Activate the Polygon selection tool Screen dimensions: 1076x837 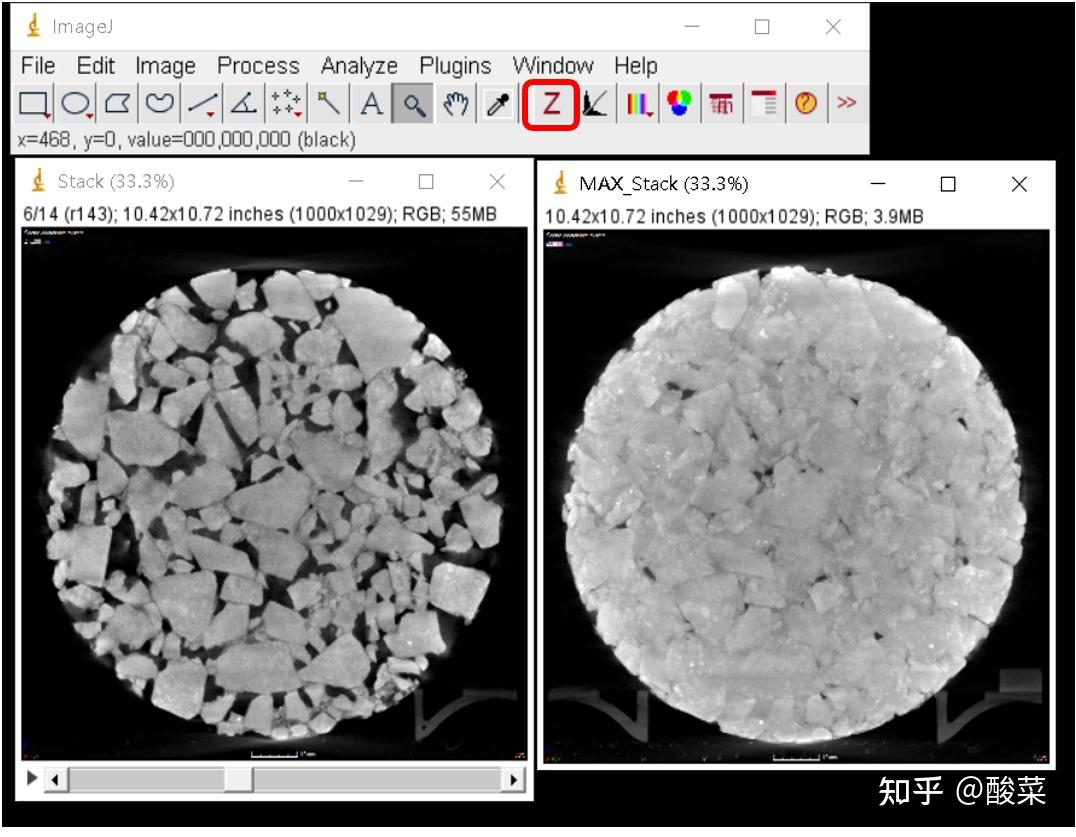[x=115, y=102]
